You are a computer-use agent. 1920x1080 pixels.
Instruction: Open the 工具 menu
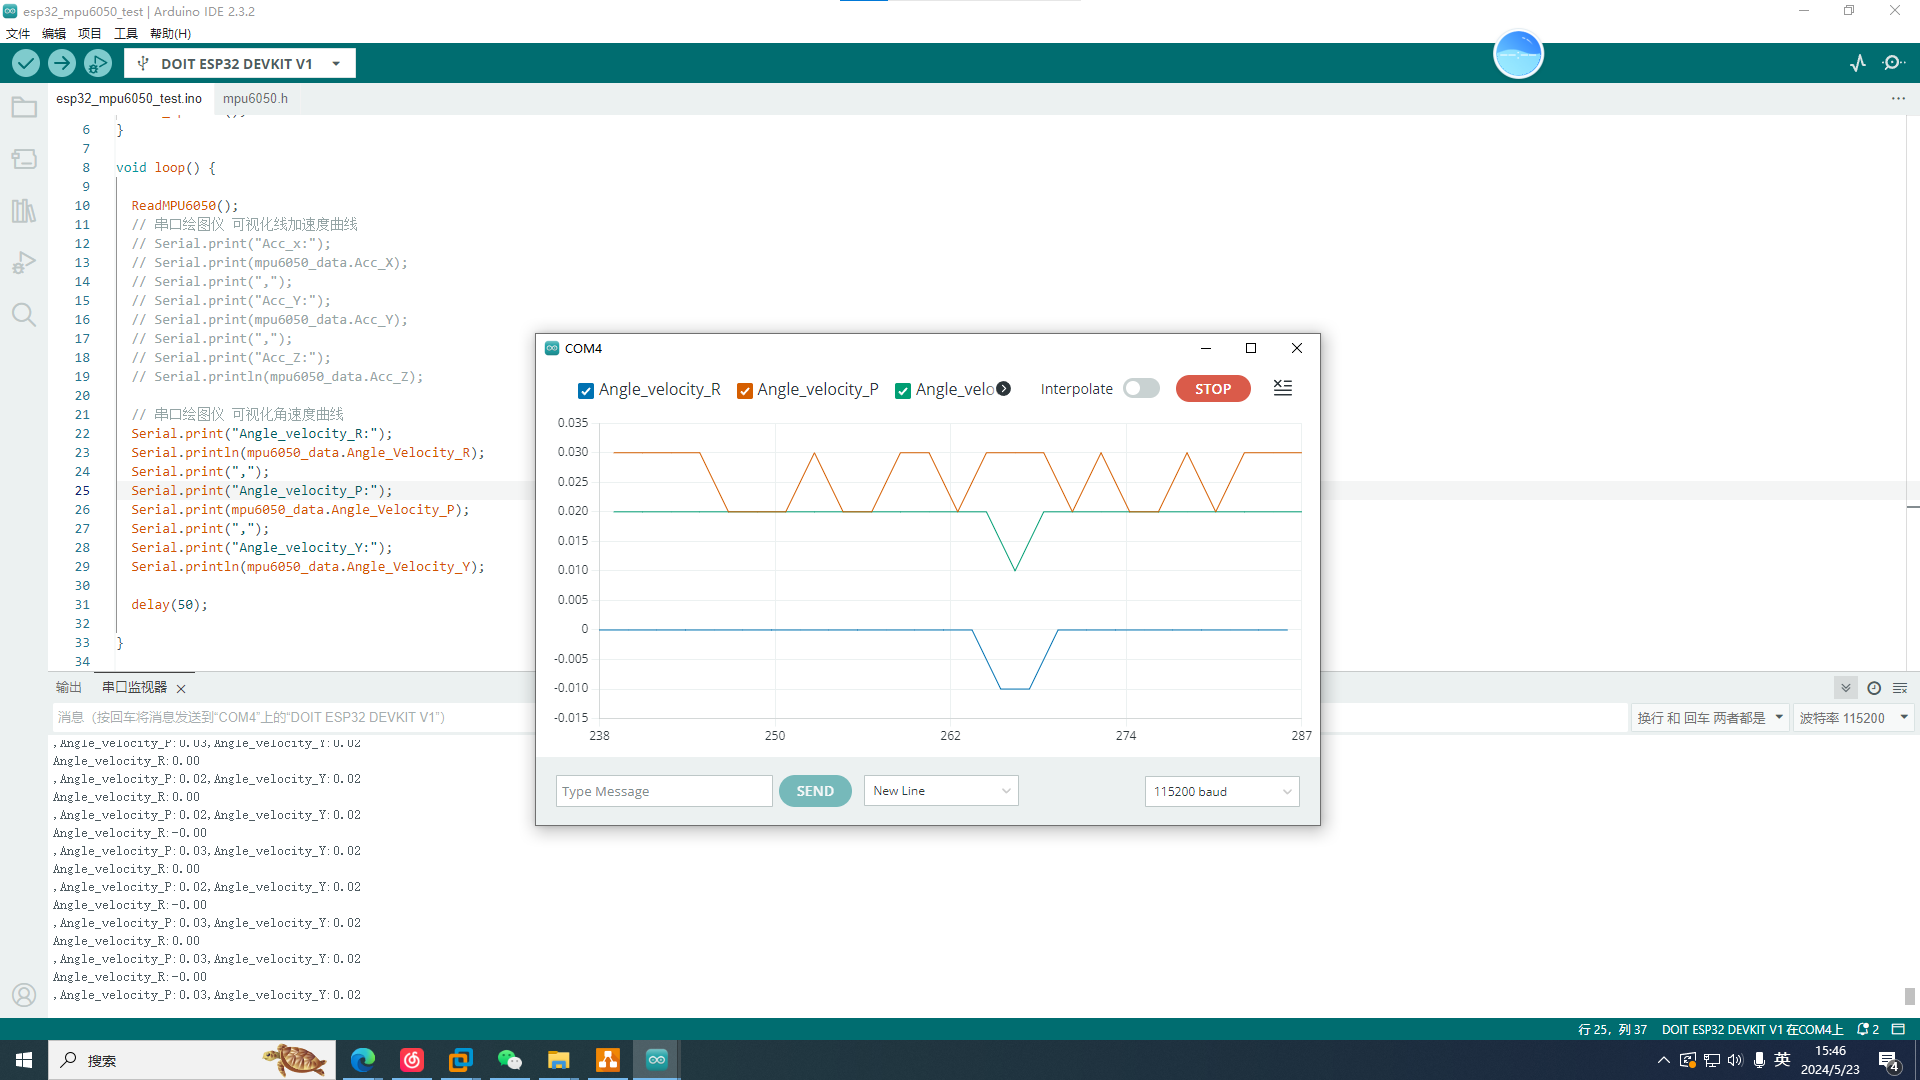(126, 33)
